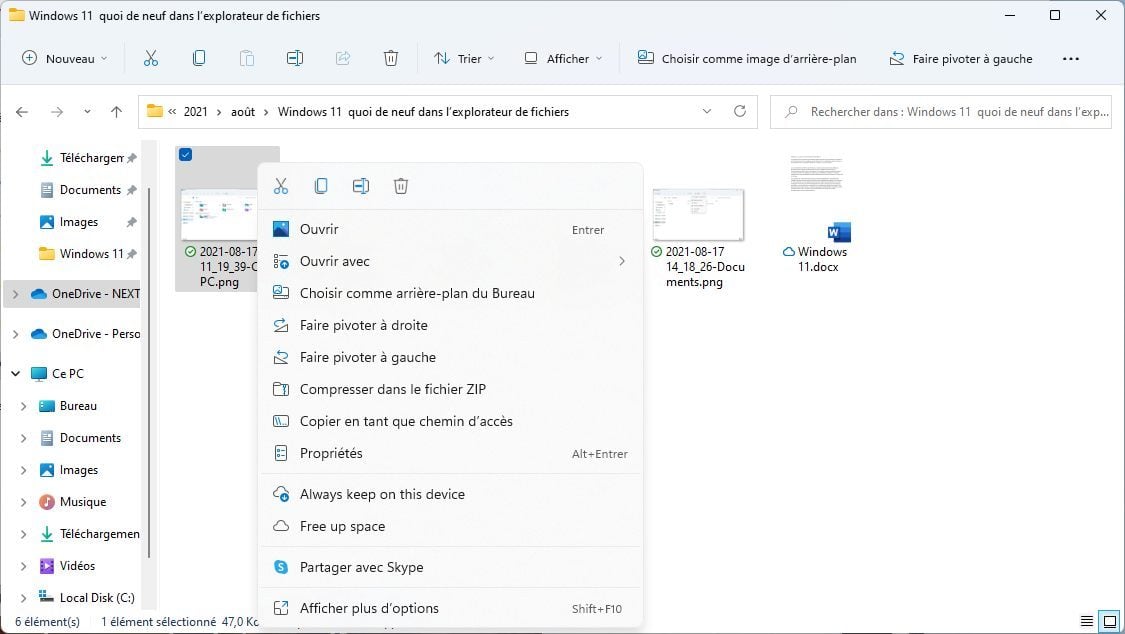
Task: Select Faire pivoter à droite
Action: tap(451, 326)
